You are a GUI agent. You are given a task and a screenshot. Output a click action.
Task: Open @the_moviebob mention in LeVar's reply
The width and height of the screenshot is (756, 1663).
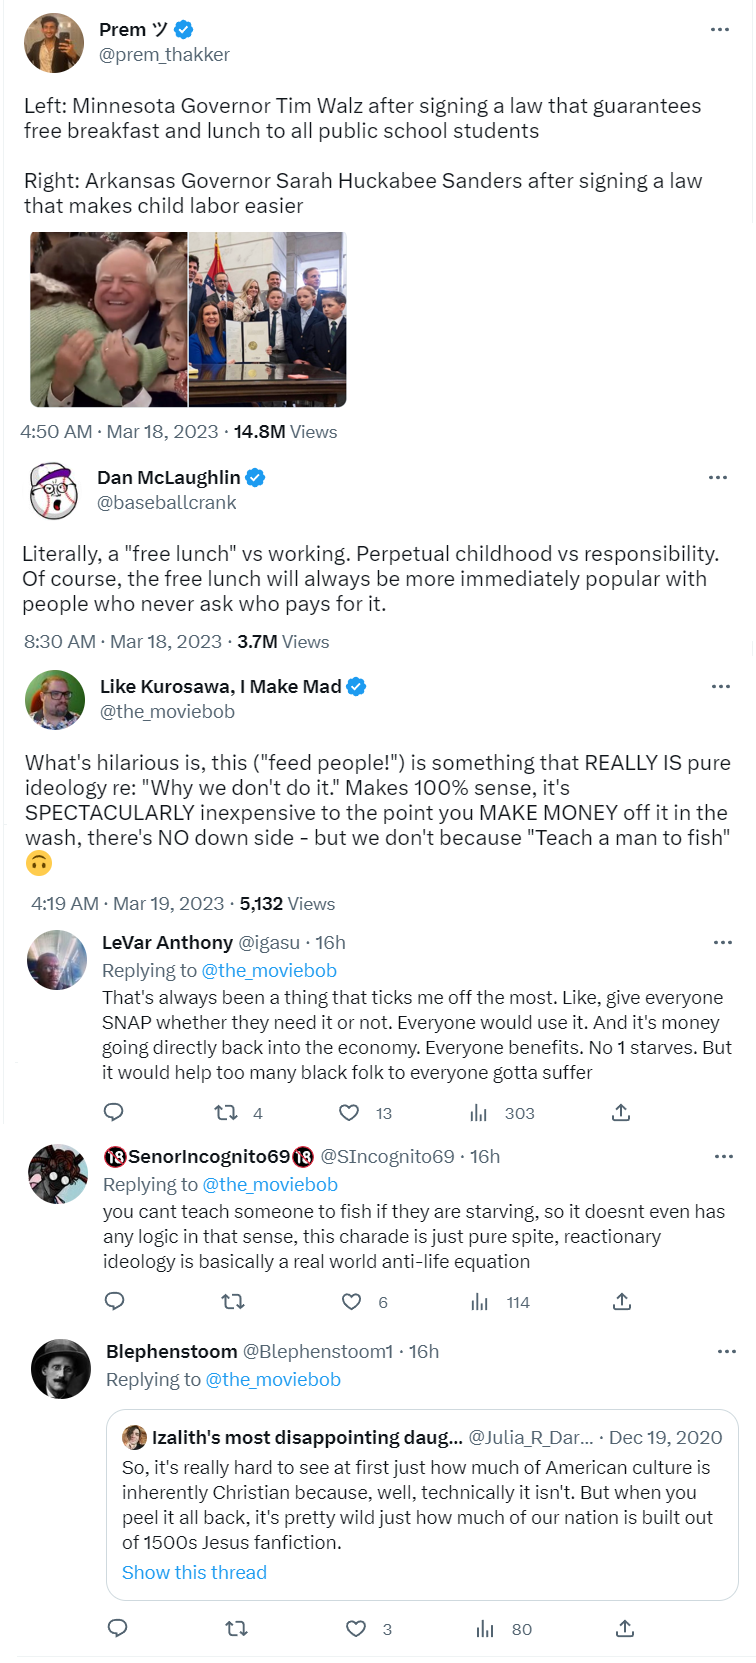[269, 970]
